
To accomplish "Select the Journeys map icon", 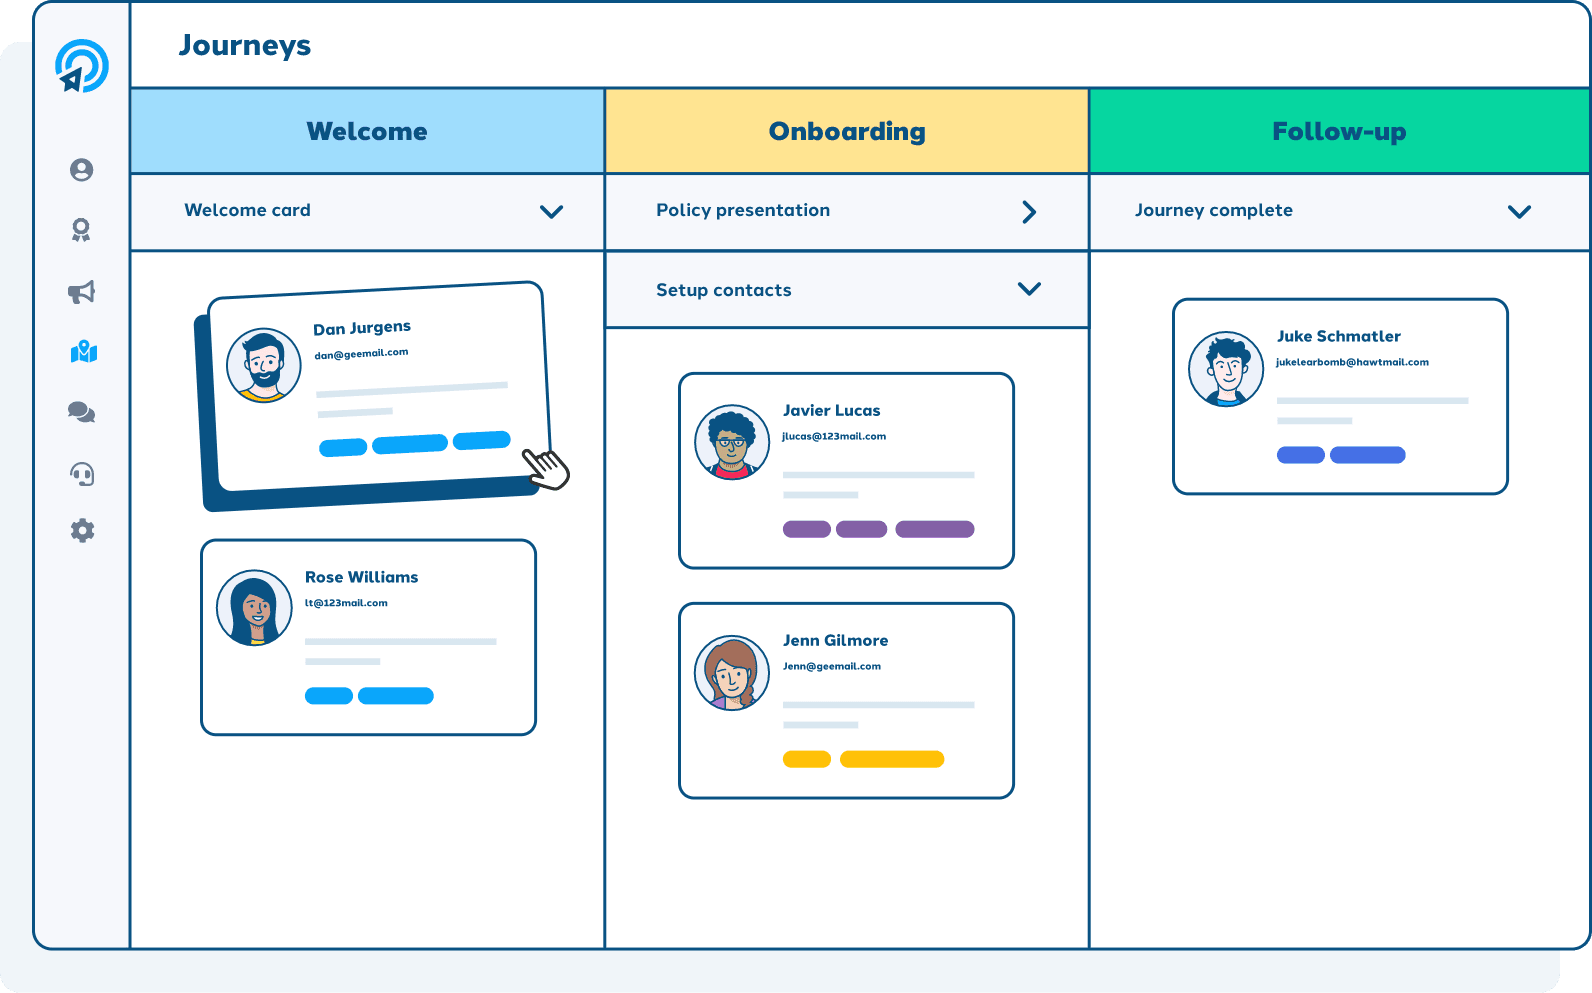I will click(84, 352).
